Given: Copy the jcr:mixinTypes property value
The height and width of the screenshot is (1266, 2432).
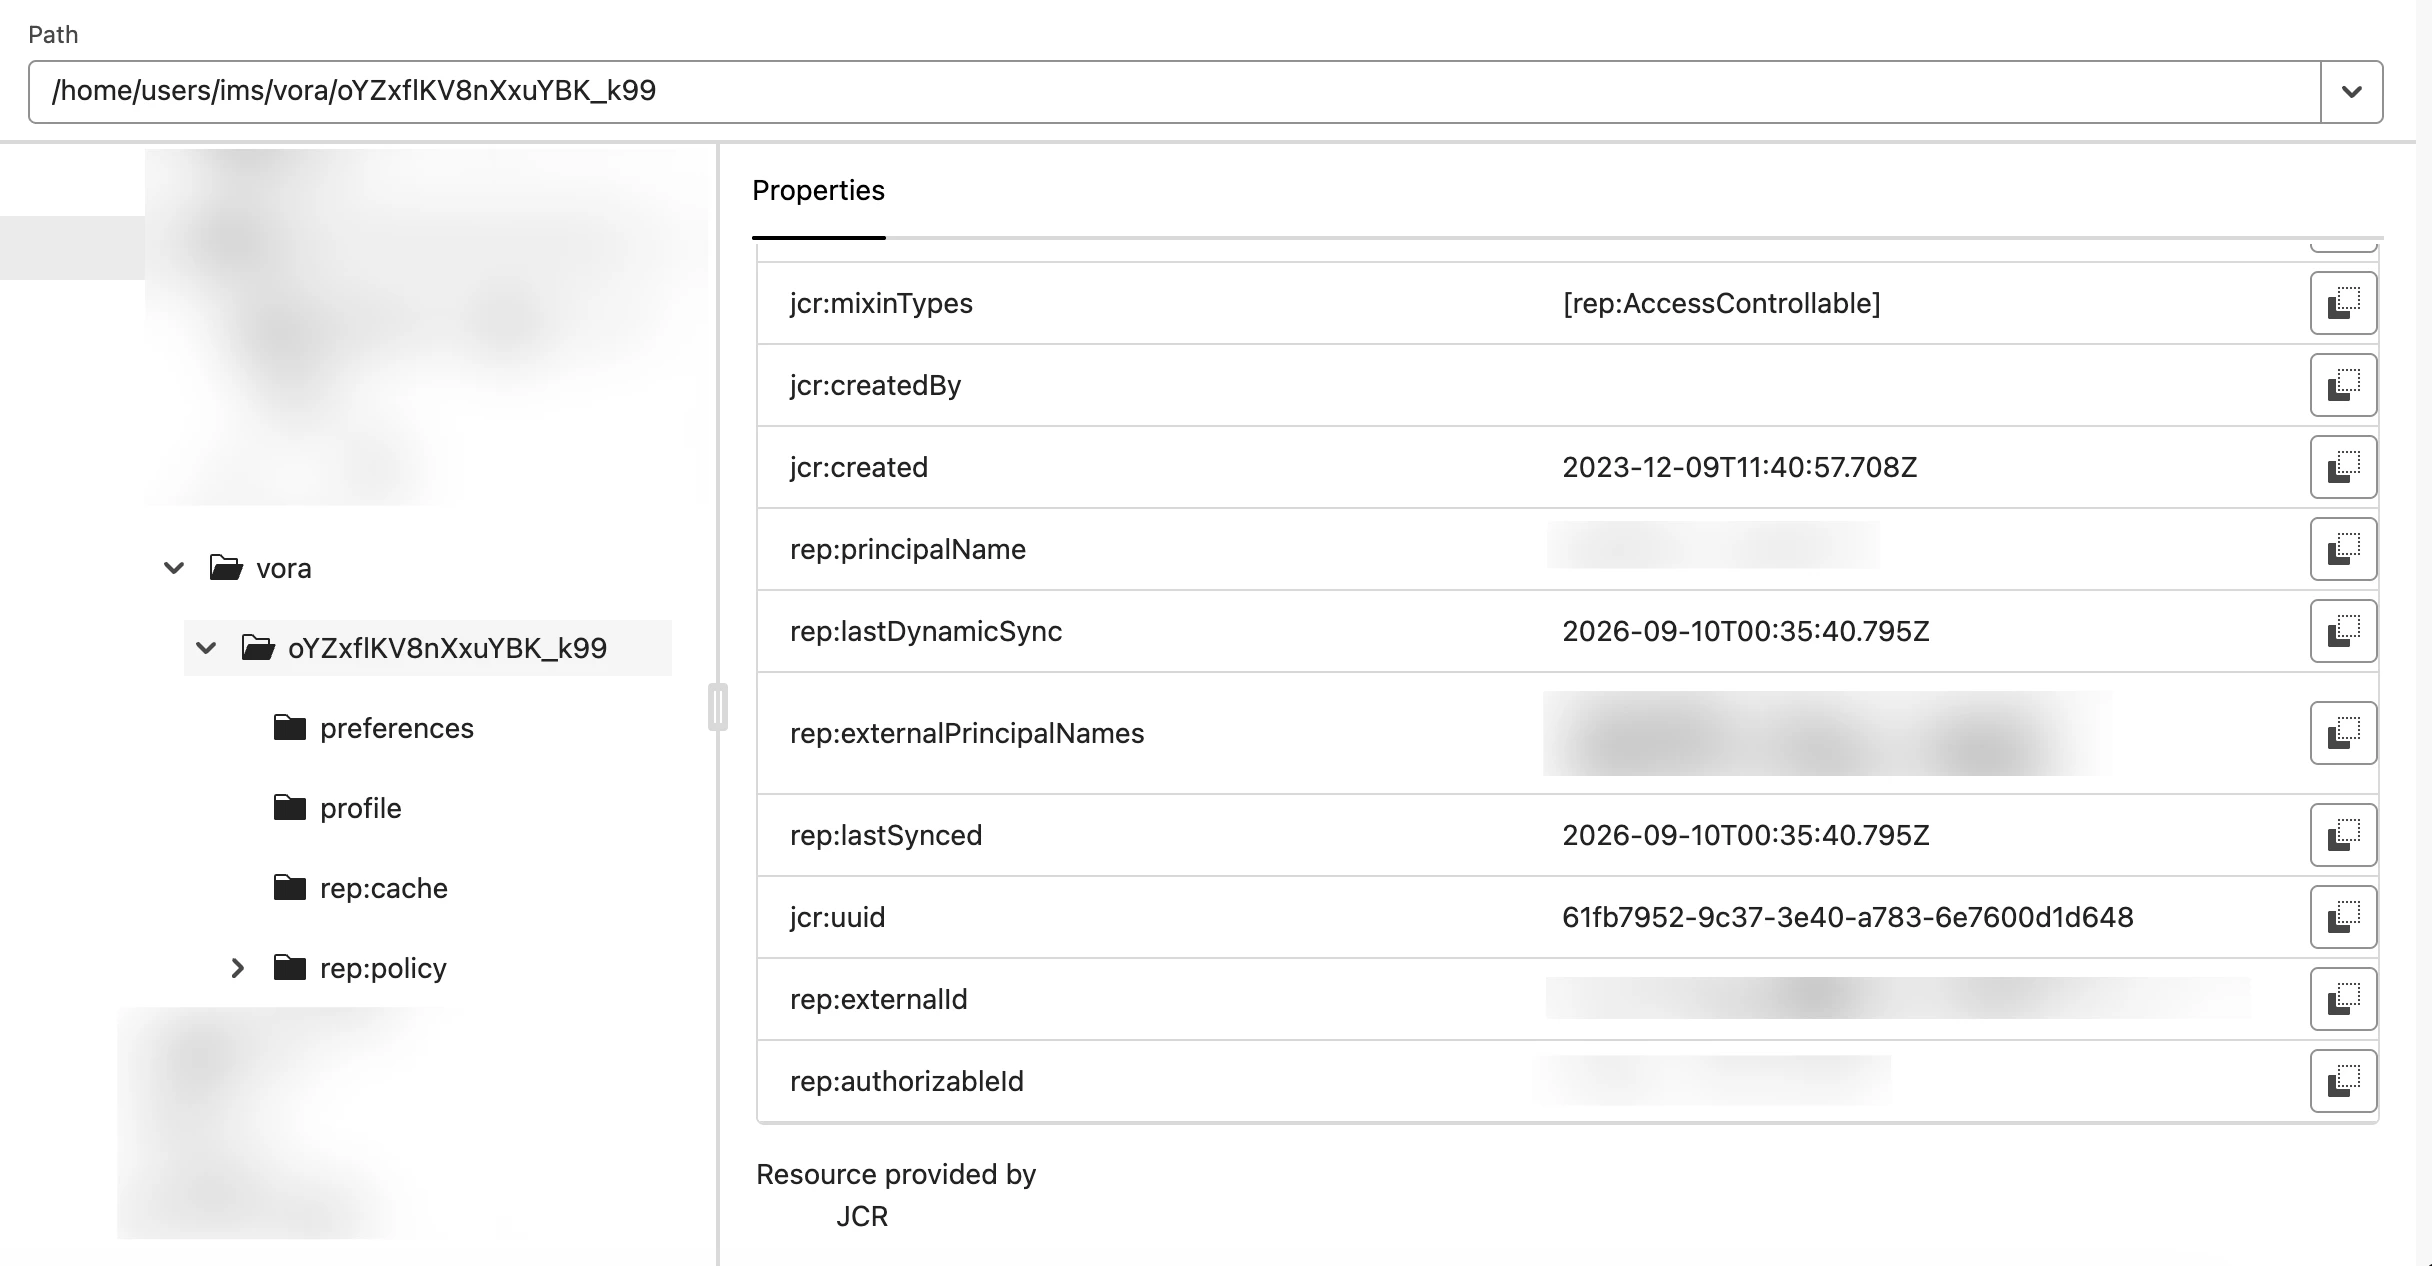Looking at the screenshot, I should [x=2343, y=303].
